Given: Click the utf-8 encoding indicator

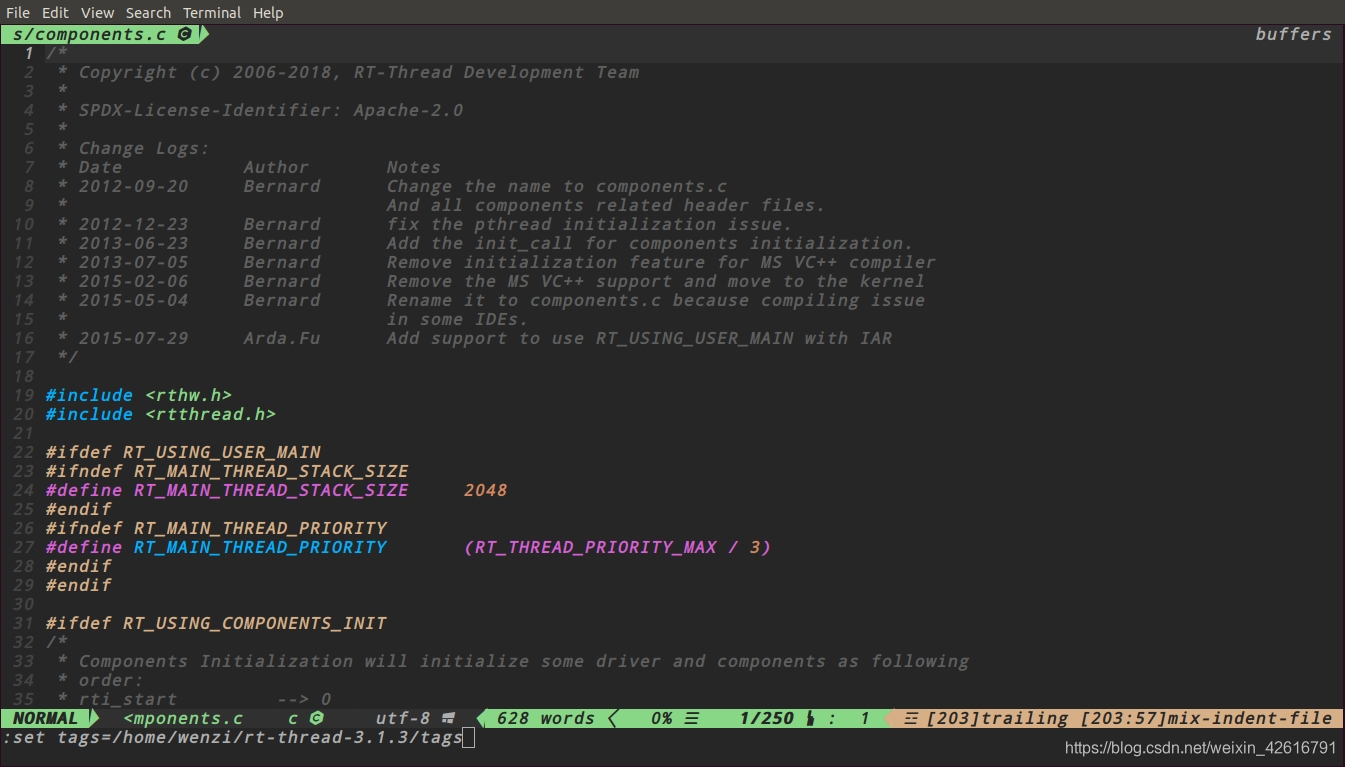Looking at the screenshot, I should click(x=403, y=718).
